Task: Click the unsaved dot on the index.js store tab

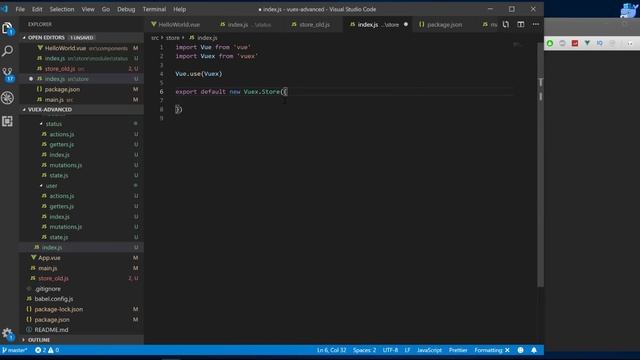Action: pos(406,24)
